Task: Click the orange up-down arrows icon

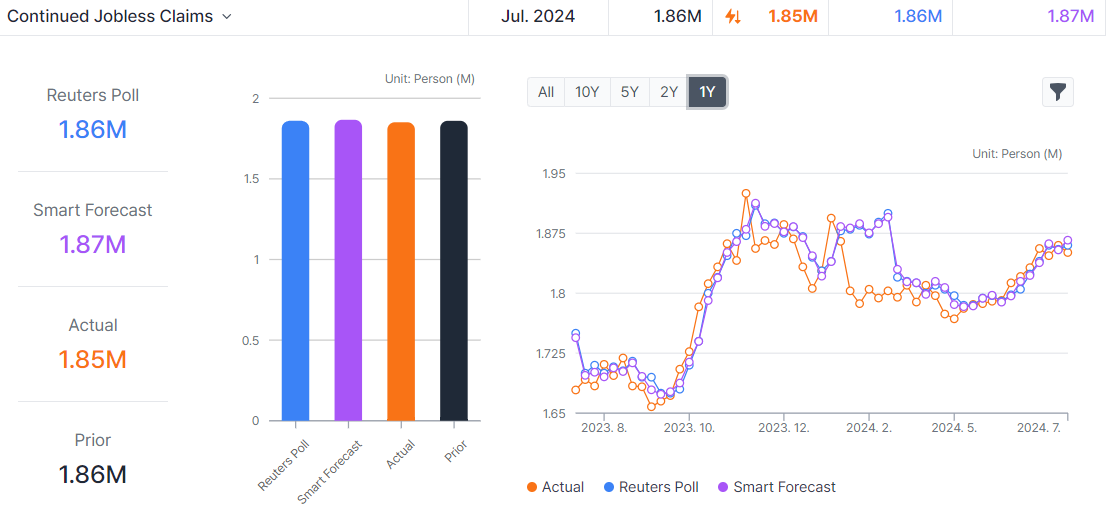Action: click(x=733, y=16)
